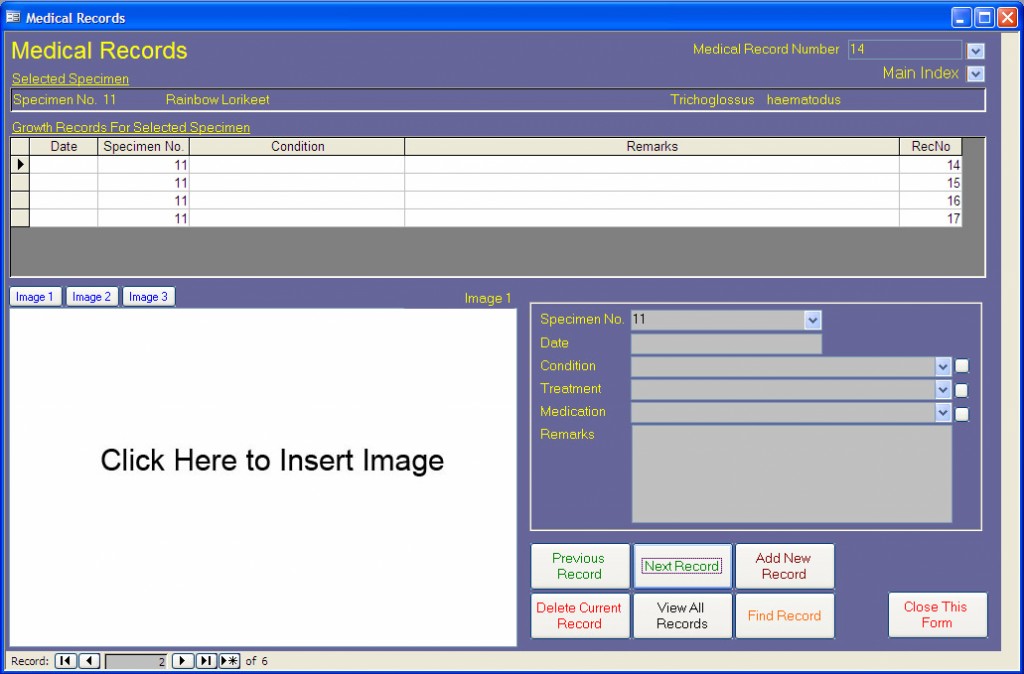Expand the Specimen No. combo box

click(x=812, y=320)
